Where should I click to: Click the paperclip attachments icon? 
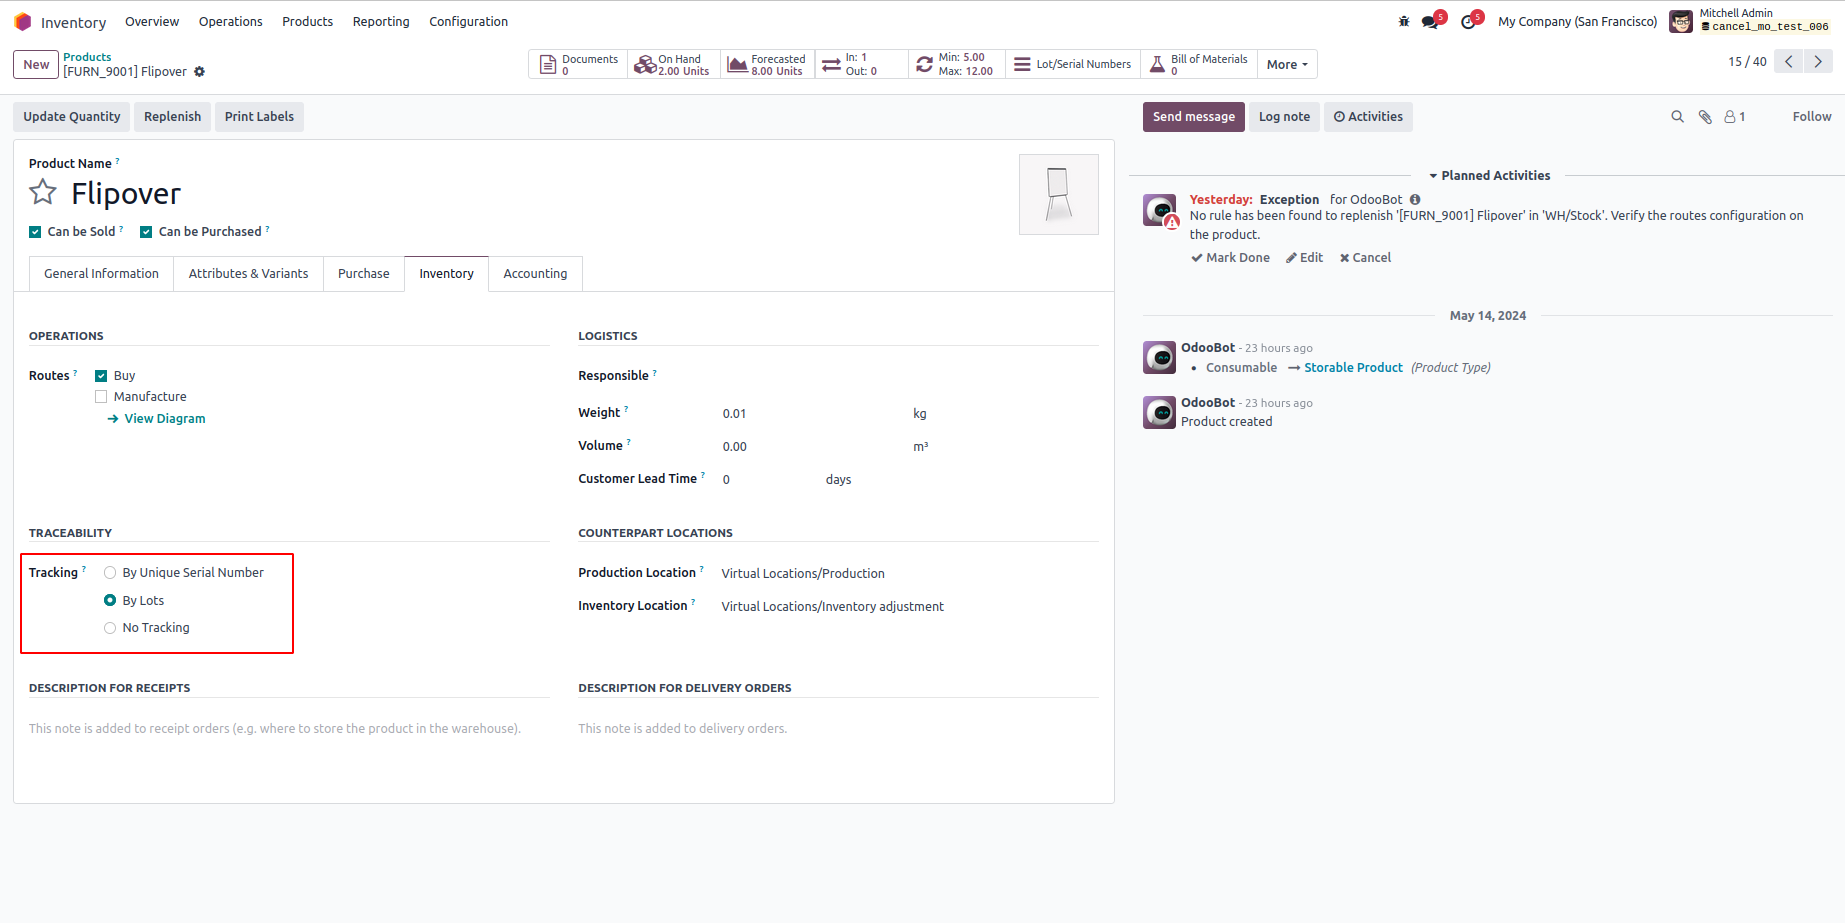(1705, 117)
